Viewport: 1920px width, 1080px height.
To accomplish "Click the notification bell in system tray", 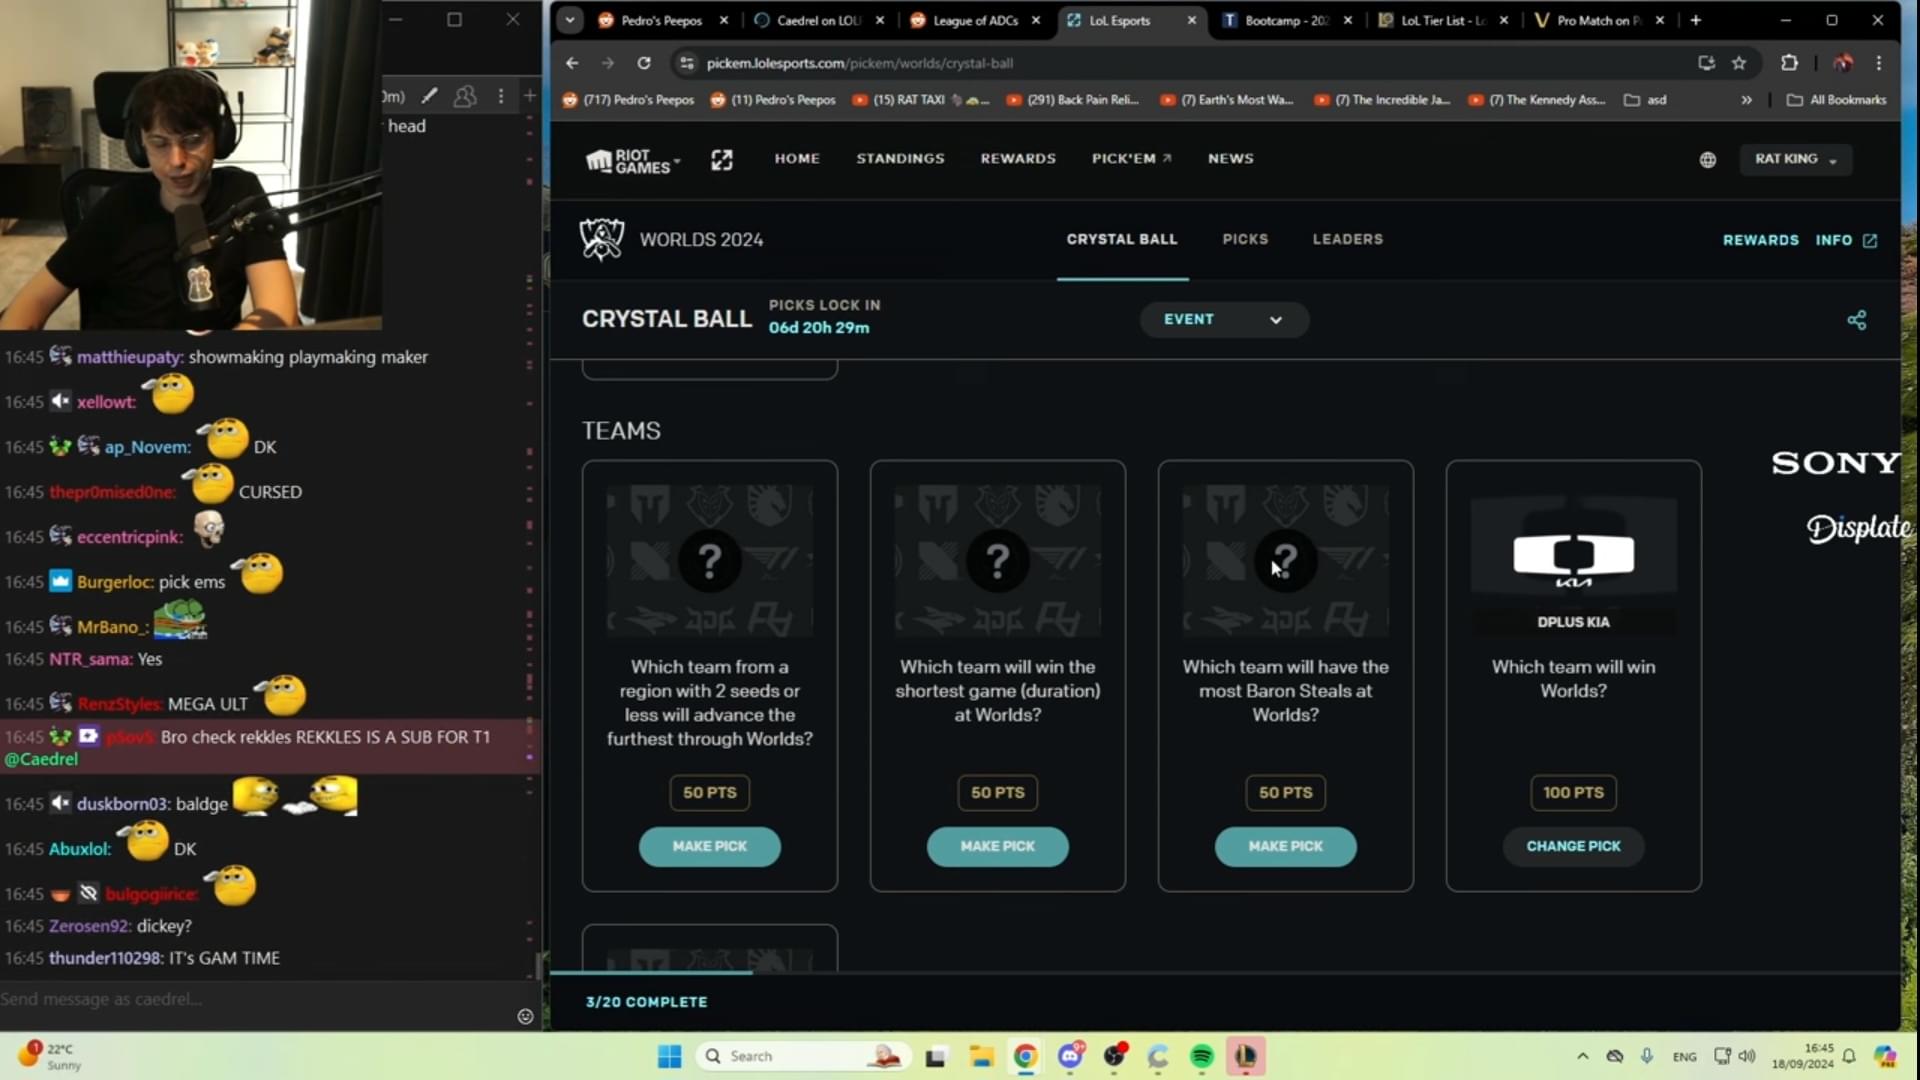I will coord(1849,1056).
